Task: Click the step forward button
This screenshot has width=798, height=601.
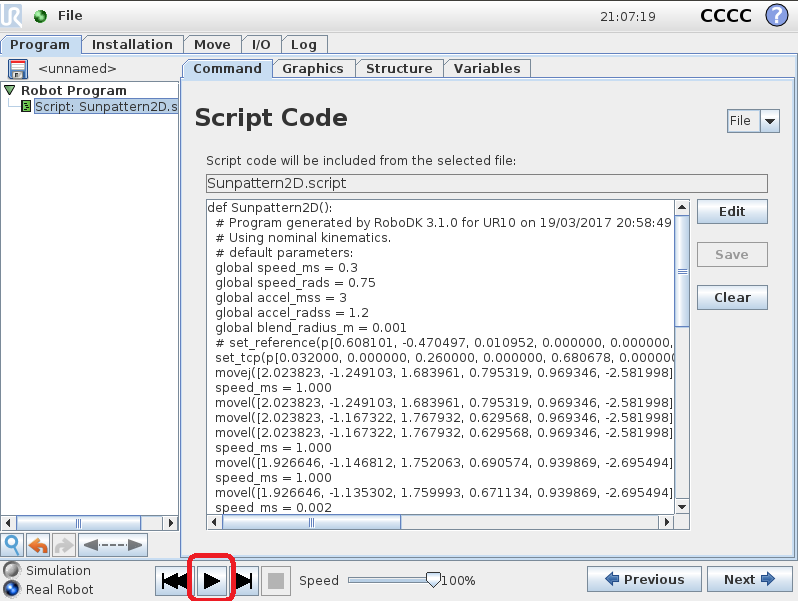Action: [245, 580]
